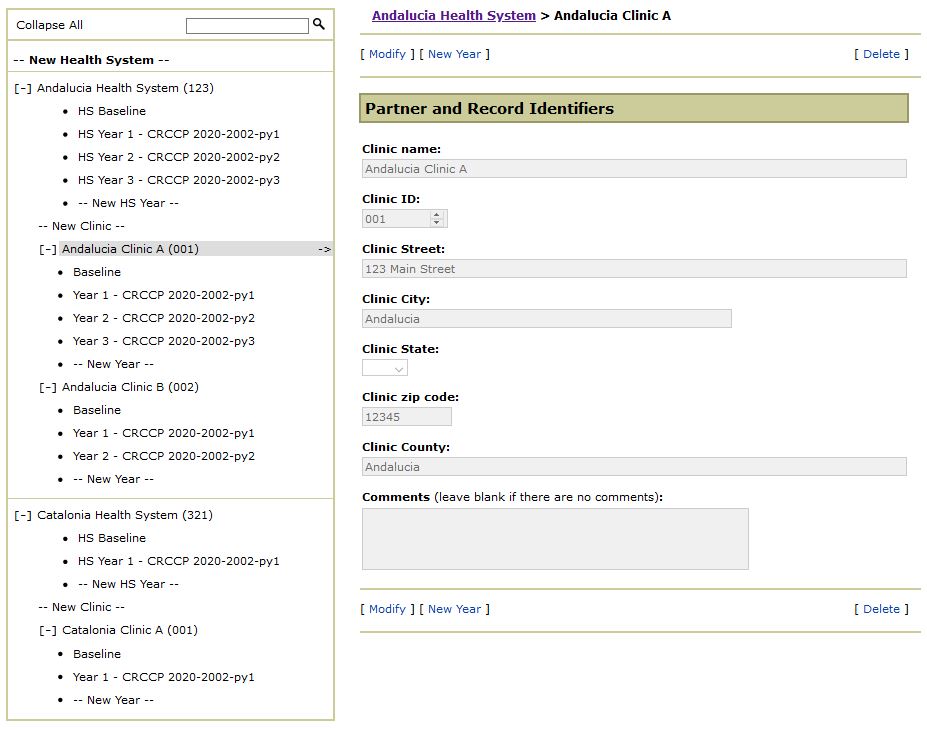Collapse the Andalucia Clinic B node
The width and height of the screenshot is (927, 730).
[x=48, y=387]
